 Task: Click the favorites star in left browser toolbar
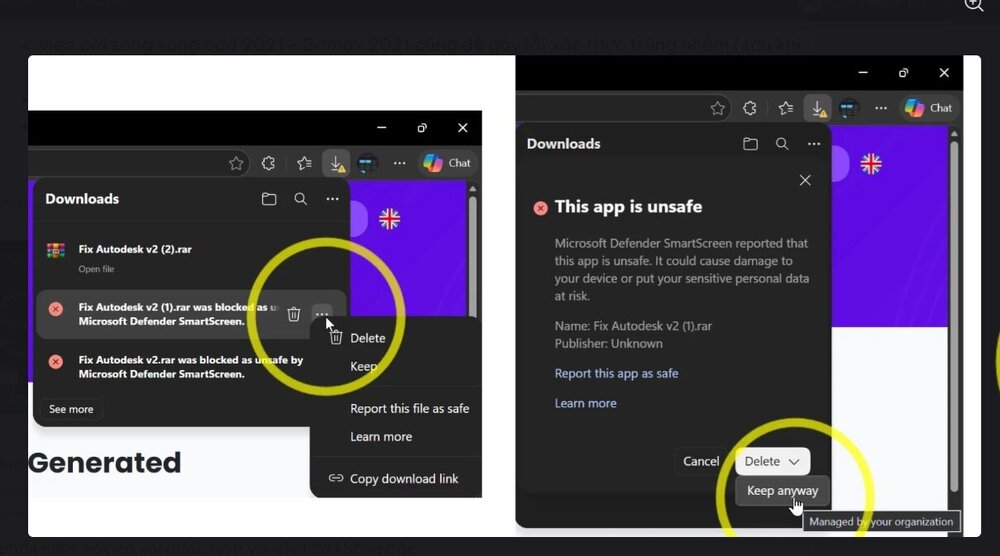[236, 163]
